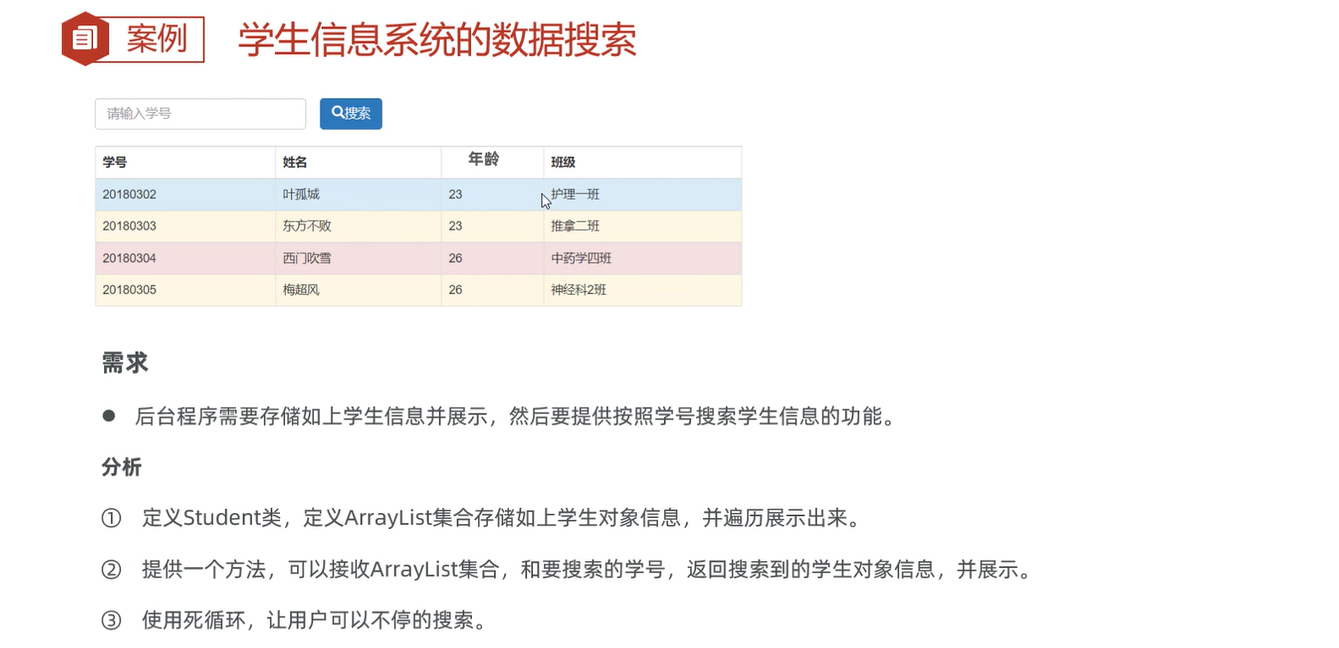Viewport: 1339px width, 648px height.
Task: Click the 分析 heading
Action: (x=121, y=467)
